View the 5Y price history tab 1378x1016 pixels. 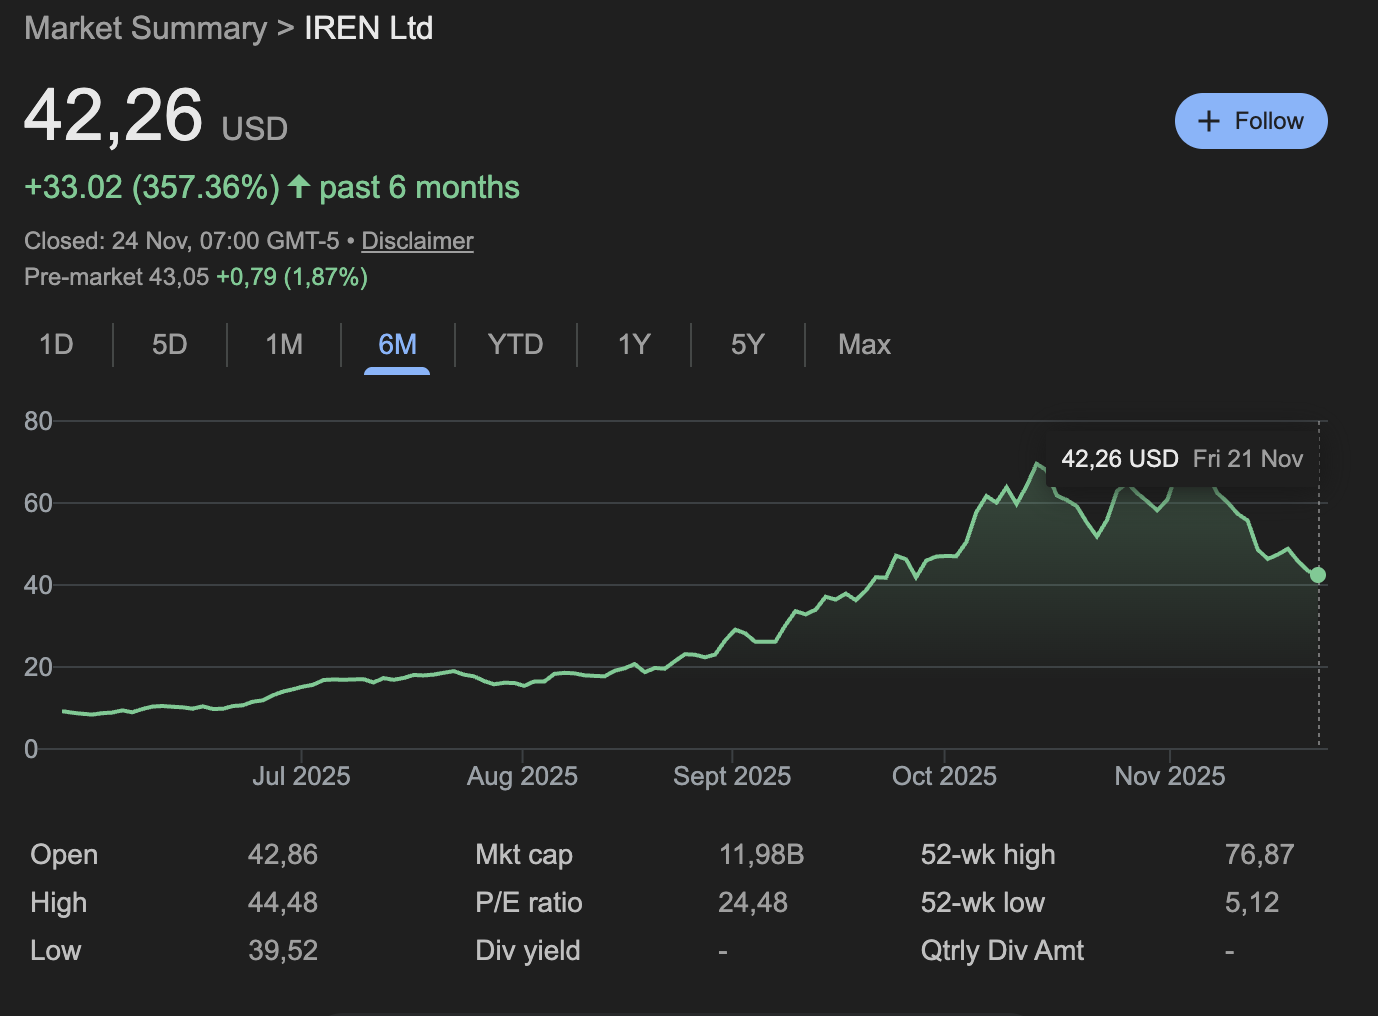tap(747, 345)
